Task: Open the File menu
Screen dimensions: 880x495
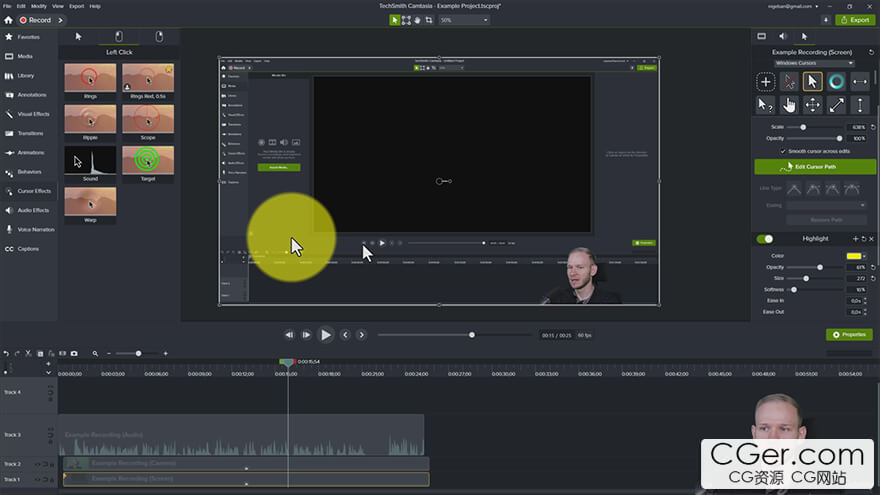Action: [7, 6]
